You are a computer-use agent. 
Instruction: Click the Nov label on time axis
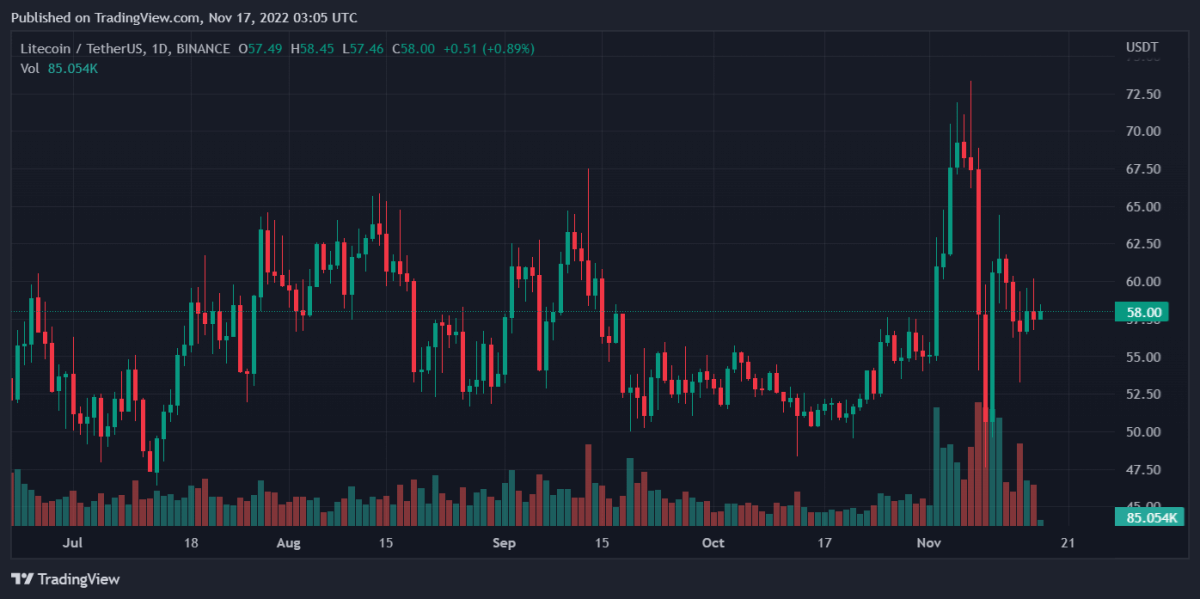click(930, 543)
